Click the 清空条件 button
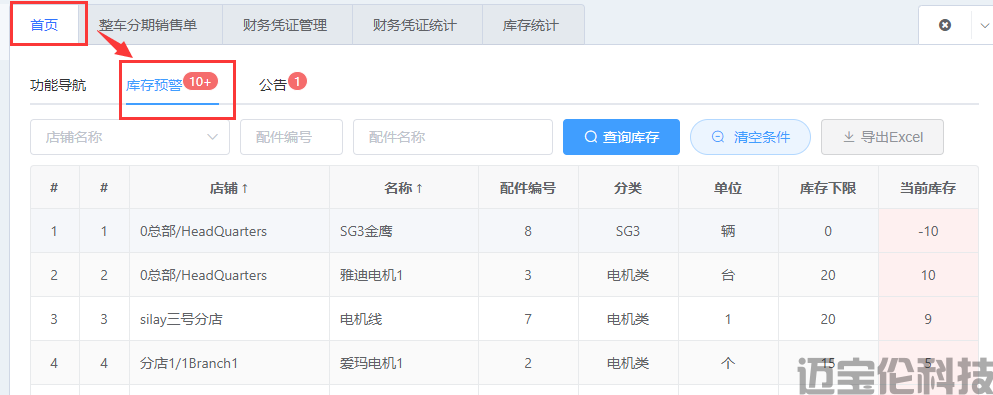 (750, 137)
